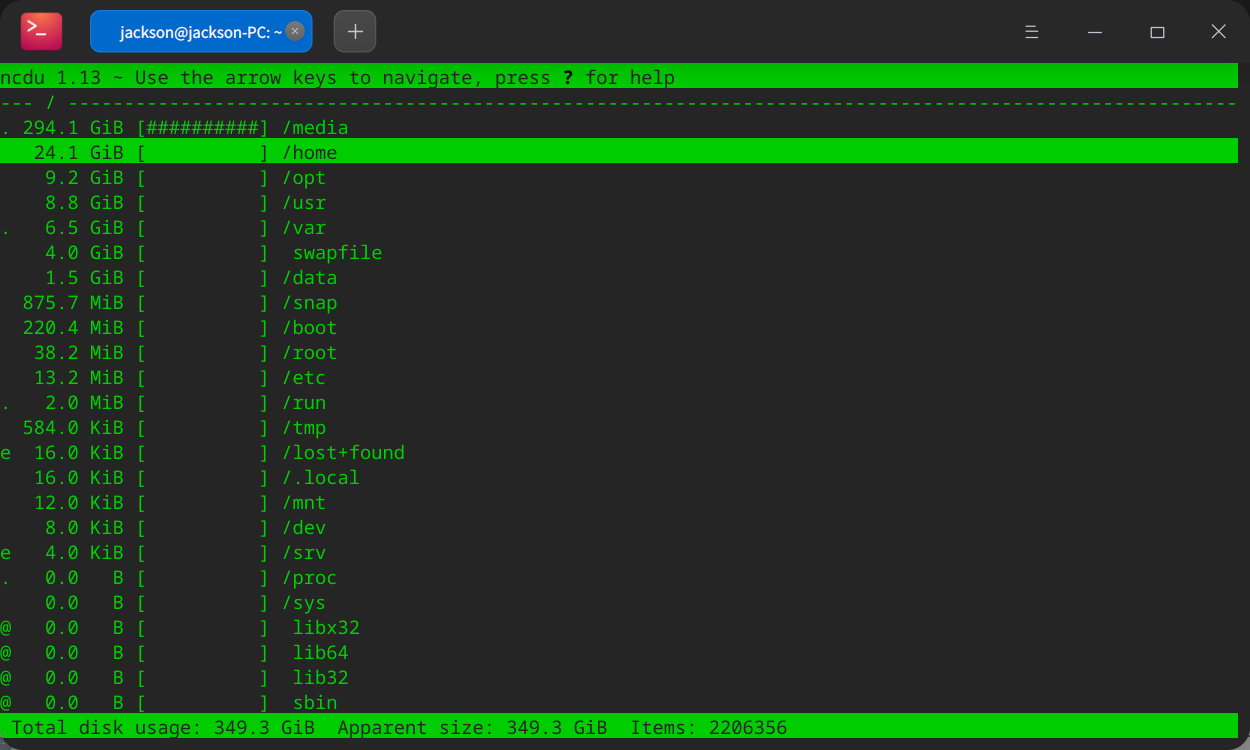Click the 294.1 GiB size value
Screen dimensions: 1250x750
click(73, 128)
